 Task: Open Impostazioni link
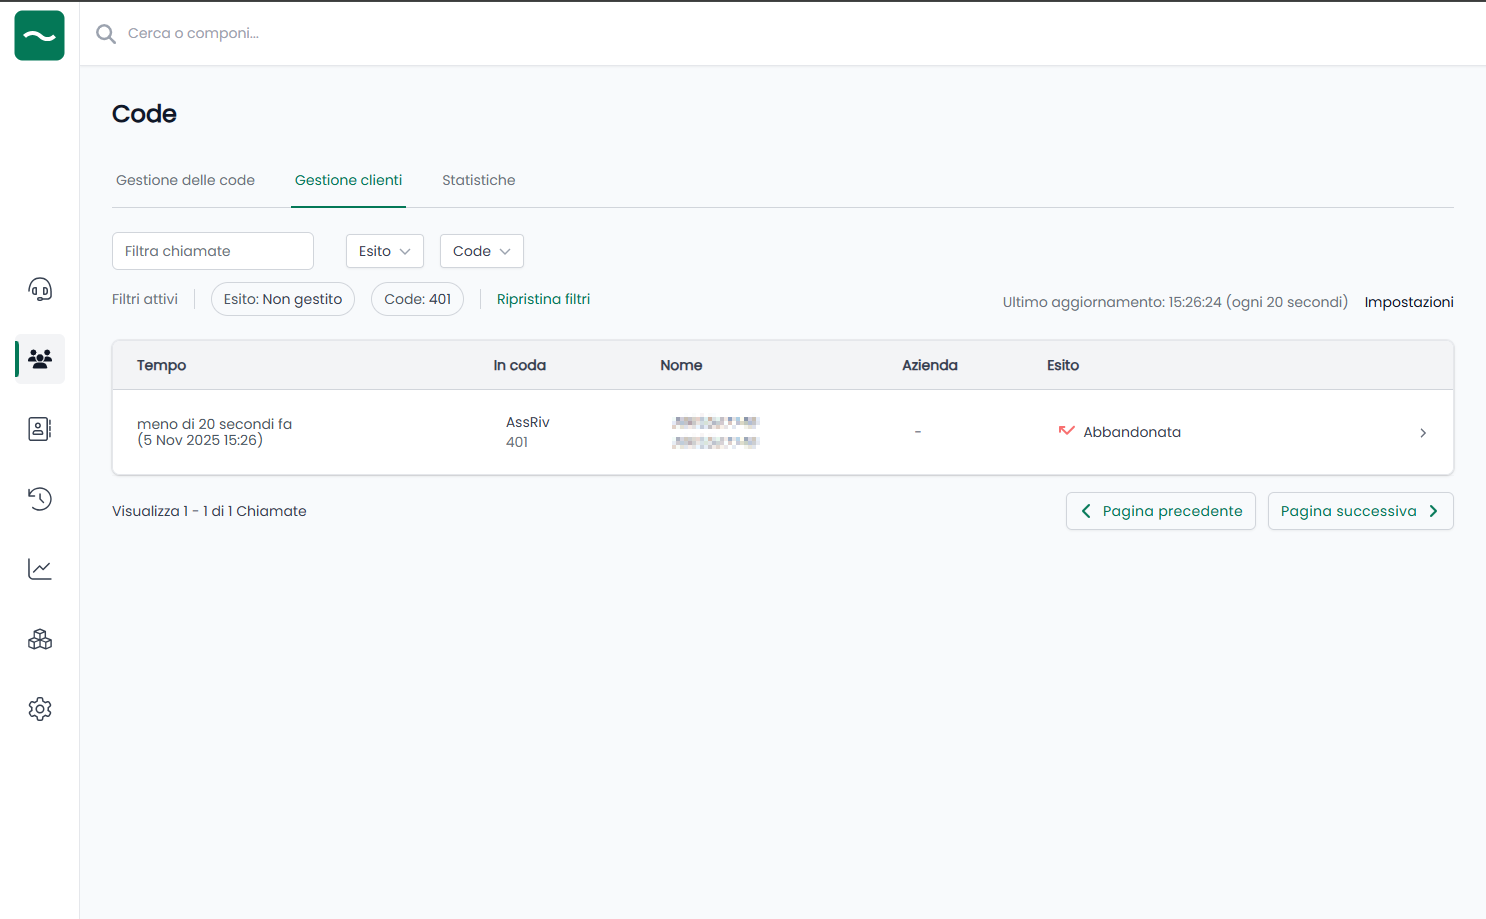coord(1408,302)
